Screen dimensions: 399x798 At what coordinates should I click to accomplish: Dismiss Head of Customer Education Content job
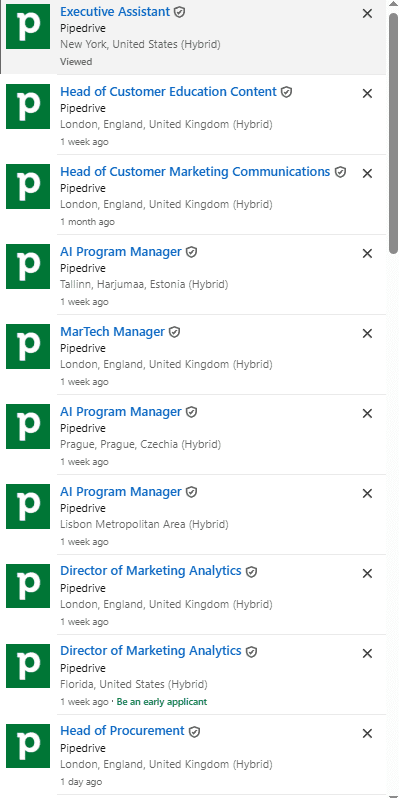tap(367, 94)
